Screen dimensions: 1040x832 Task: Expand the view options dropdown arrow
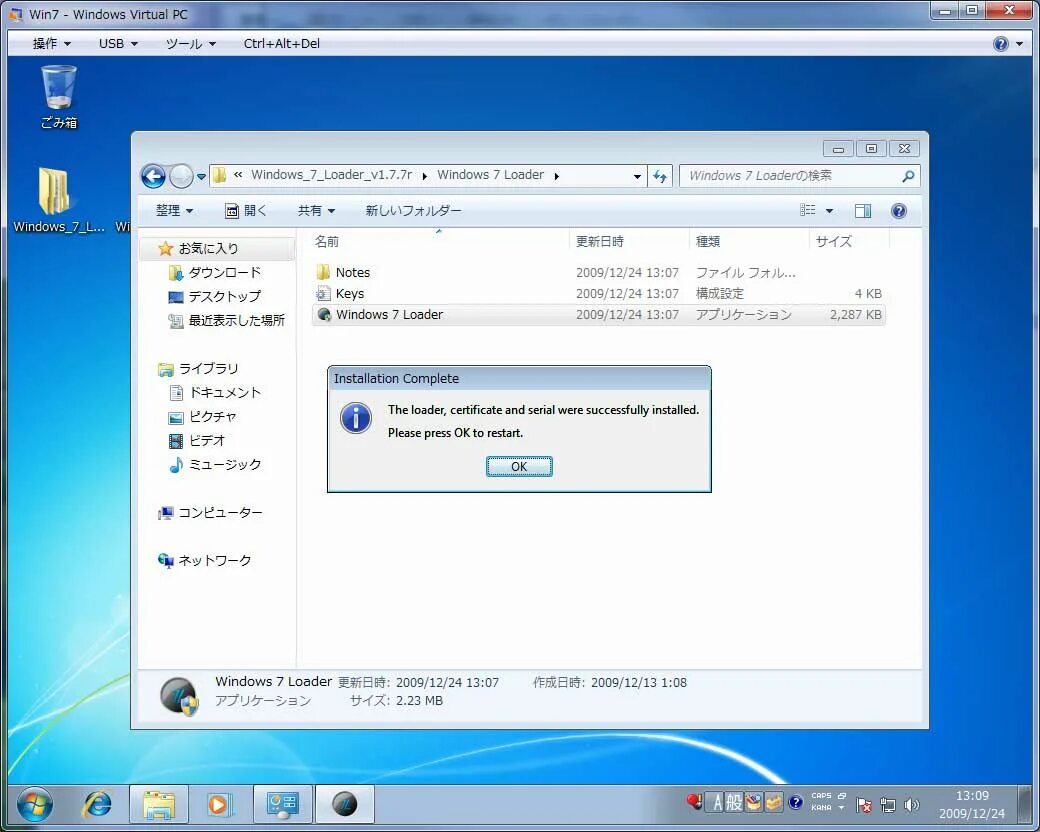click(829, 211)
